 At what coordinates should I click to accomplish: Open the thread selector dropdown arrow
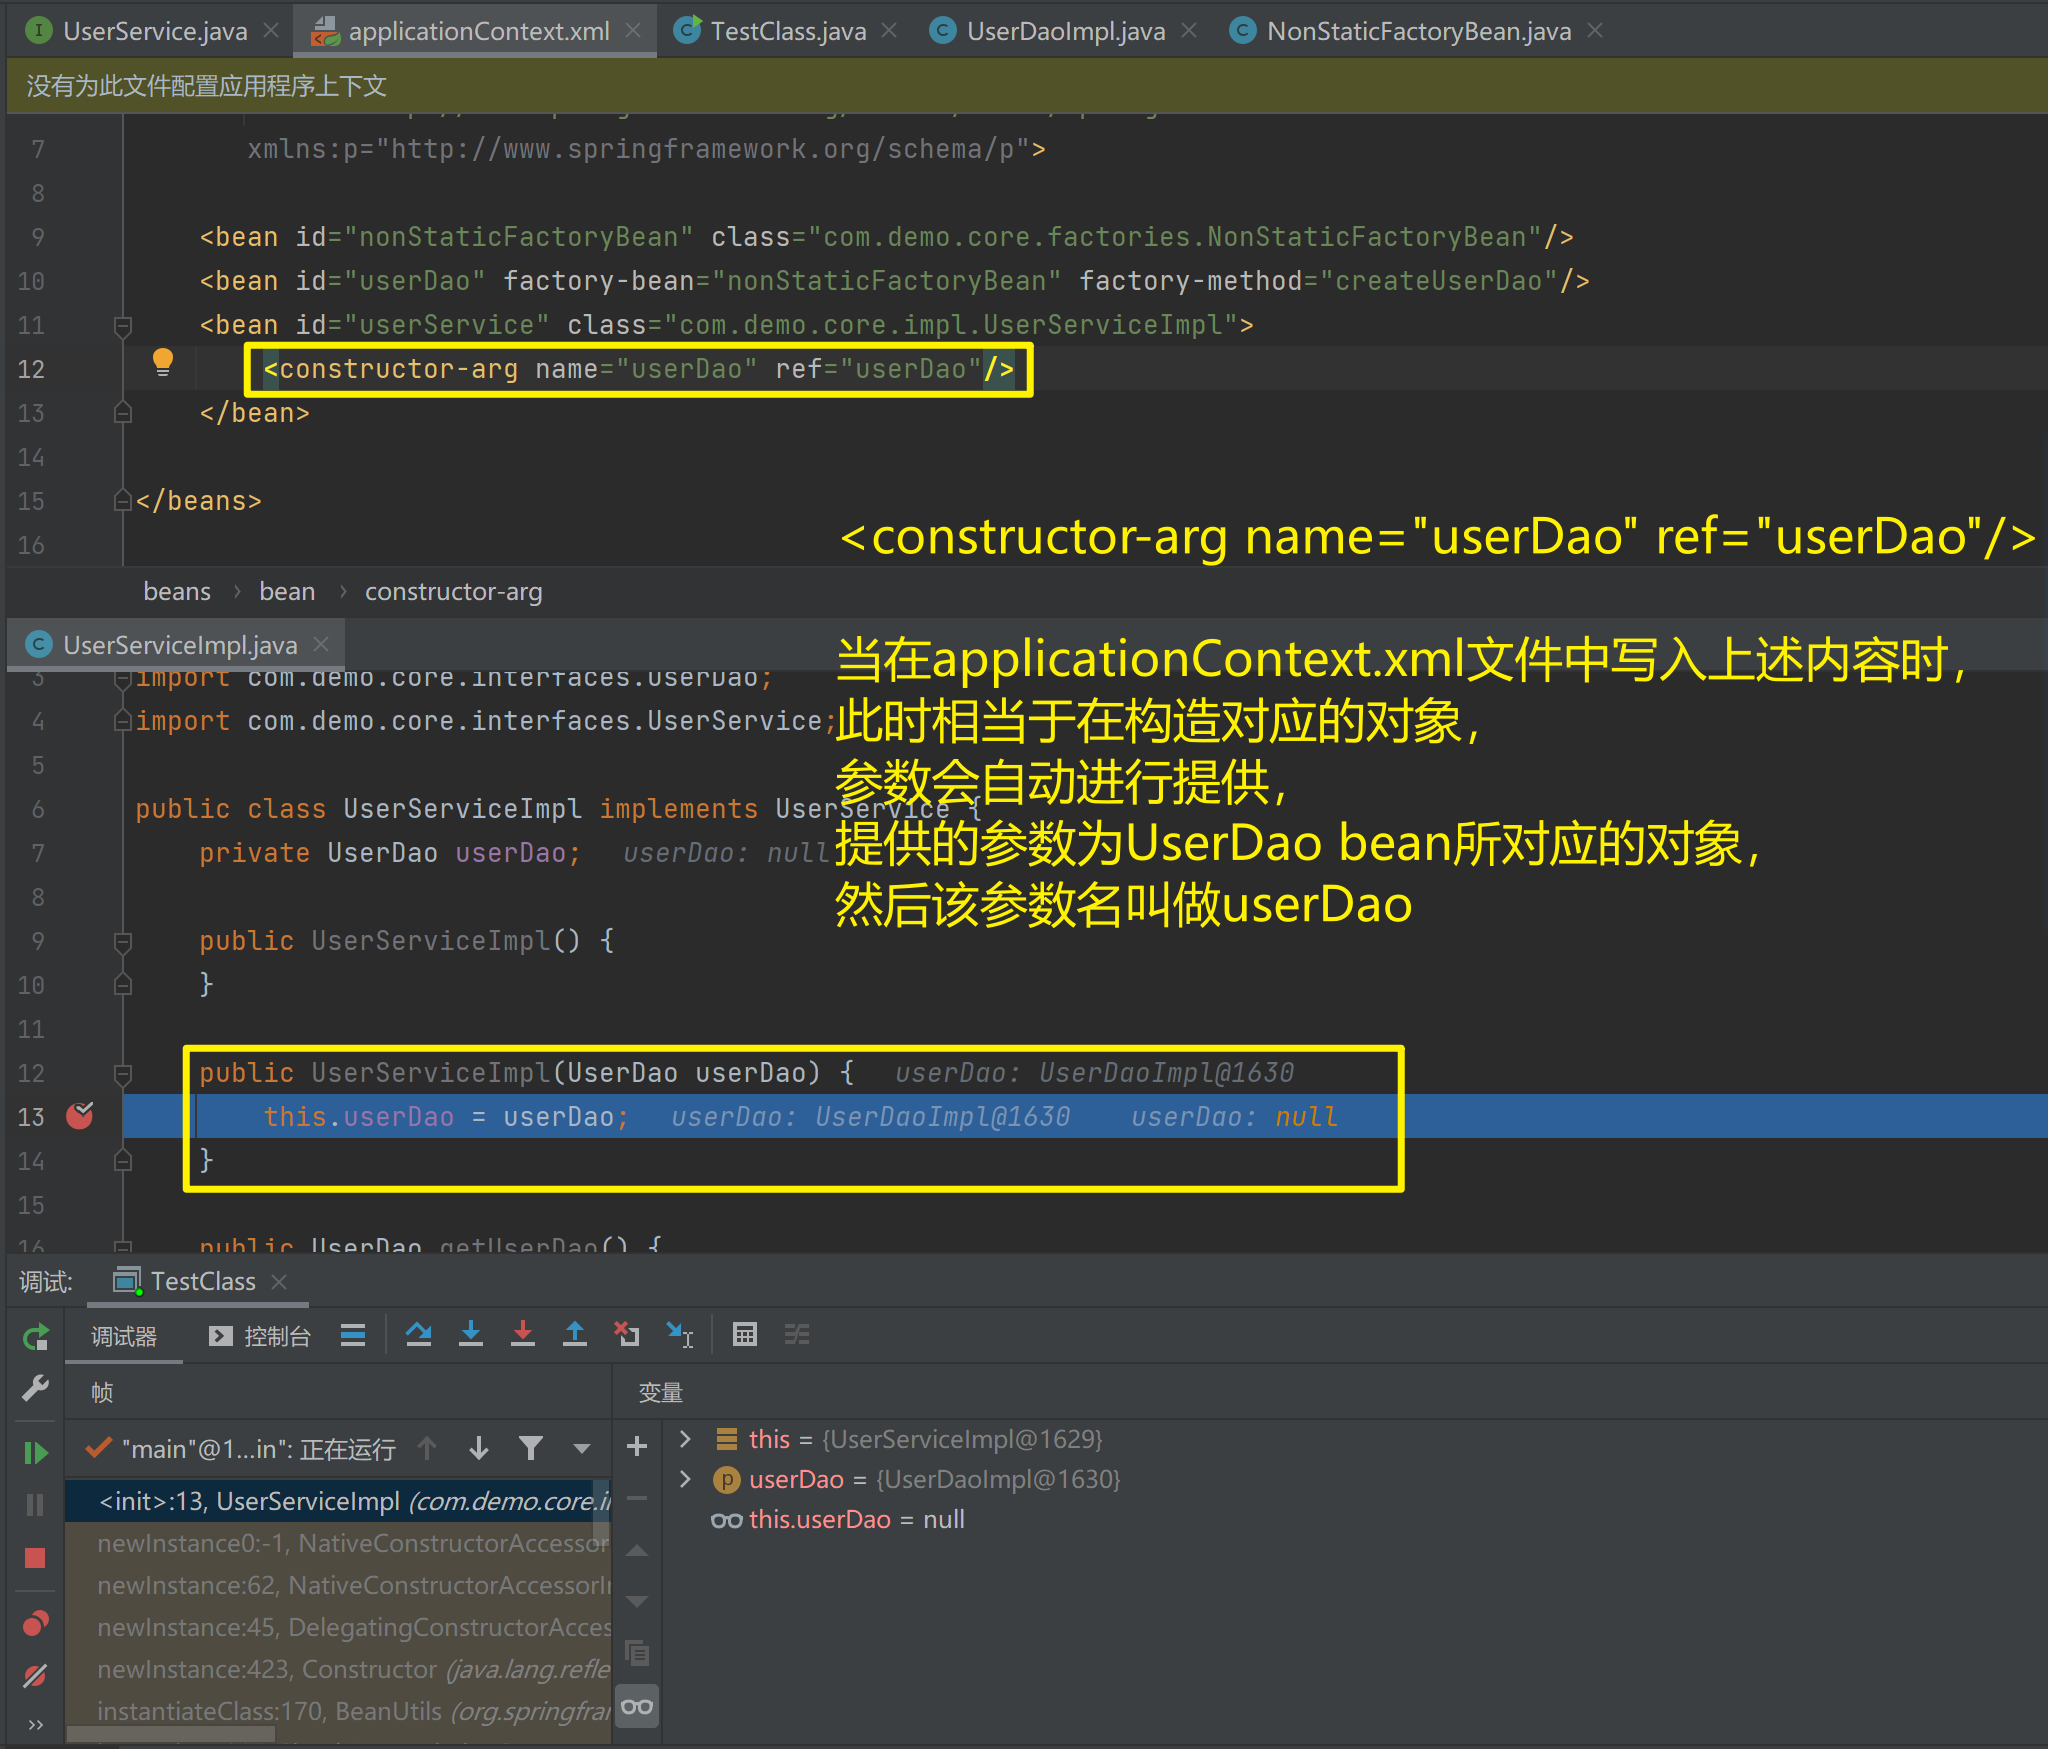click(x=582, y=1449)
